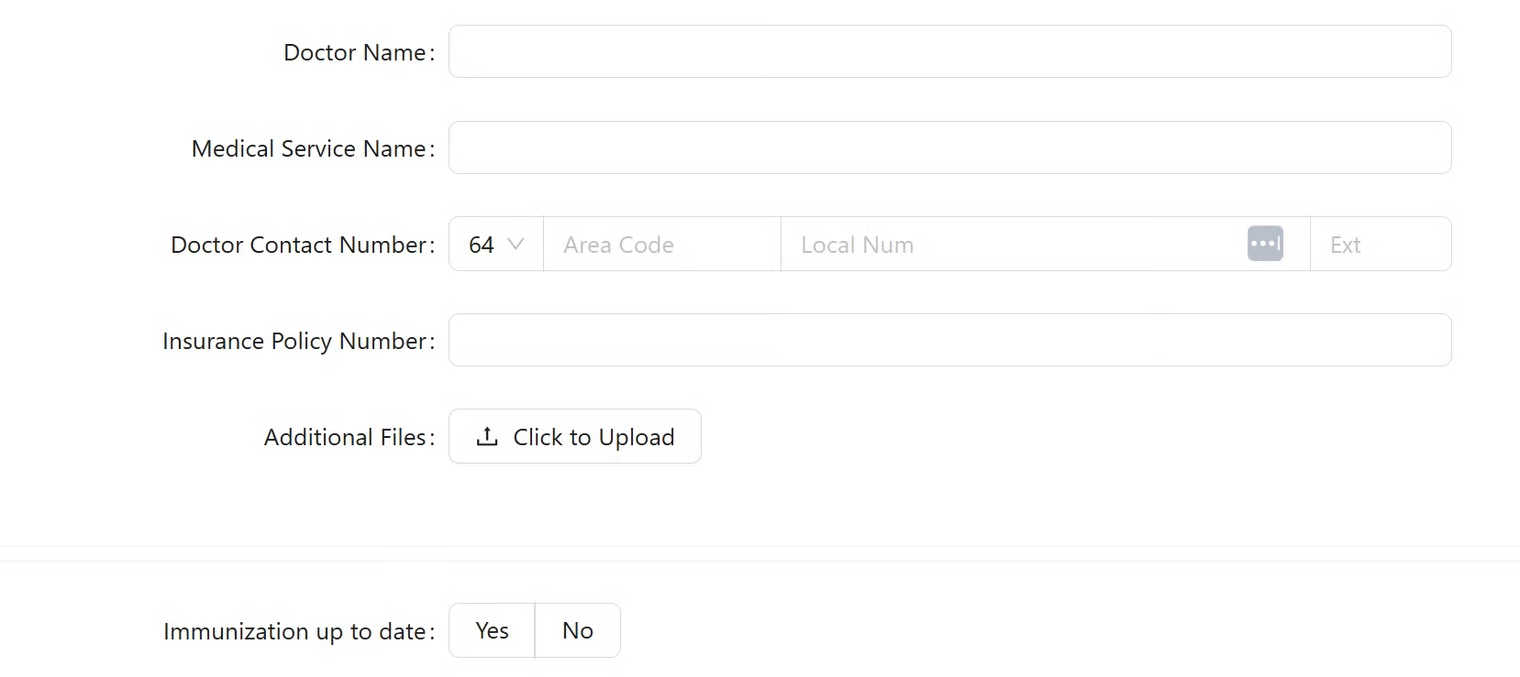Click the Ext extension field

[1379, 245]
